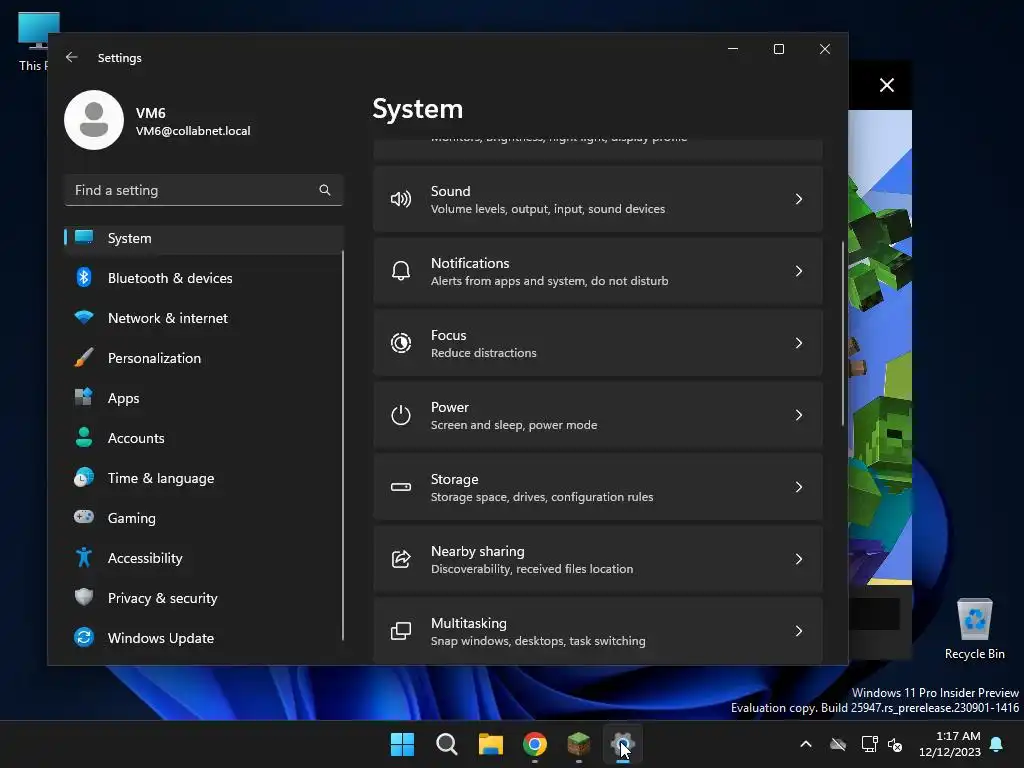Open Notifications settings page
1024x768 pixels.
pos(598,271)
